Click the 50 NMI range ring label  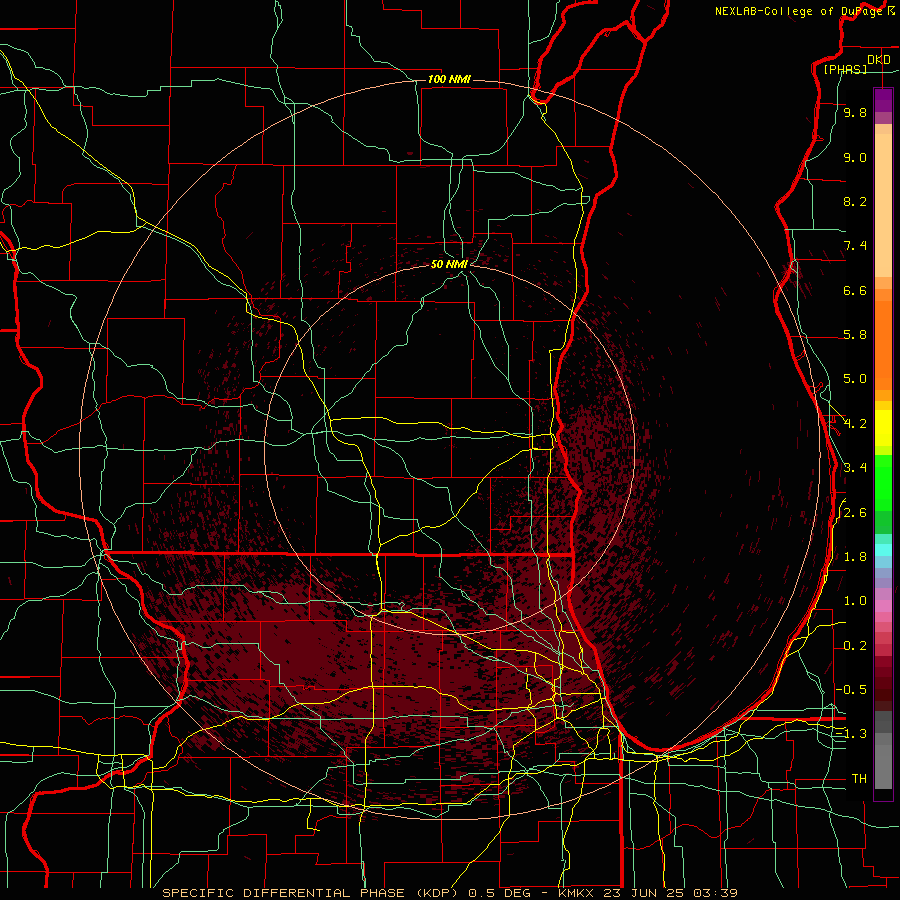[x=449, y=264]
